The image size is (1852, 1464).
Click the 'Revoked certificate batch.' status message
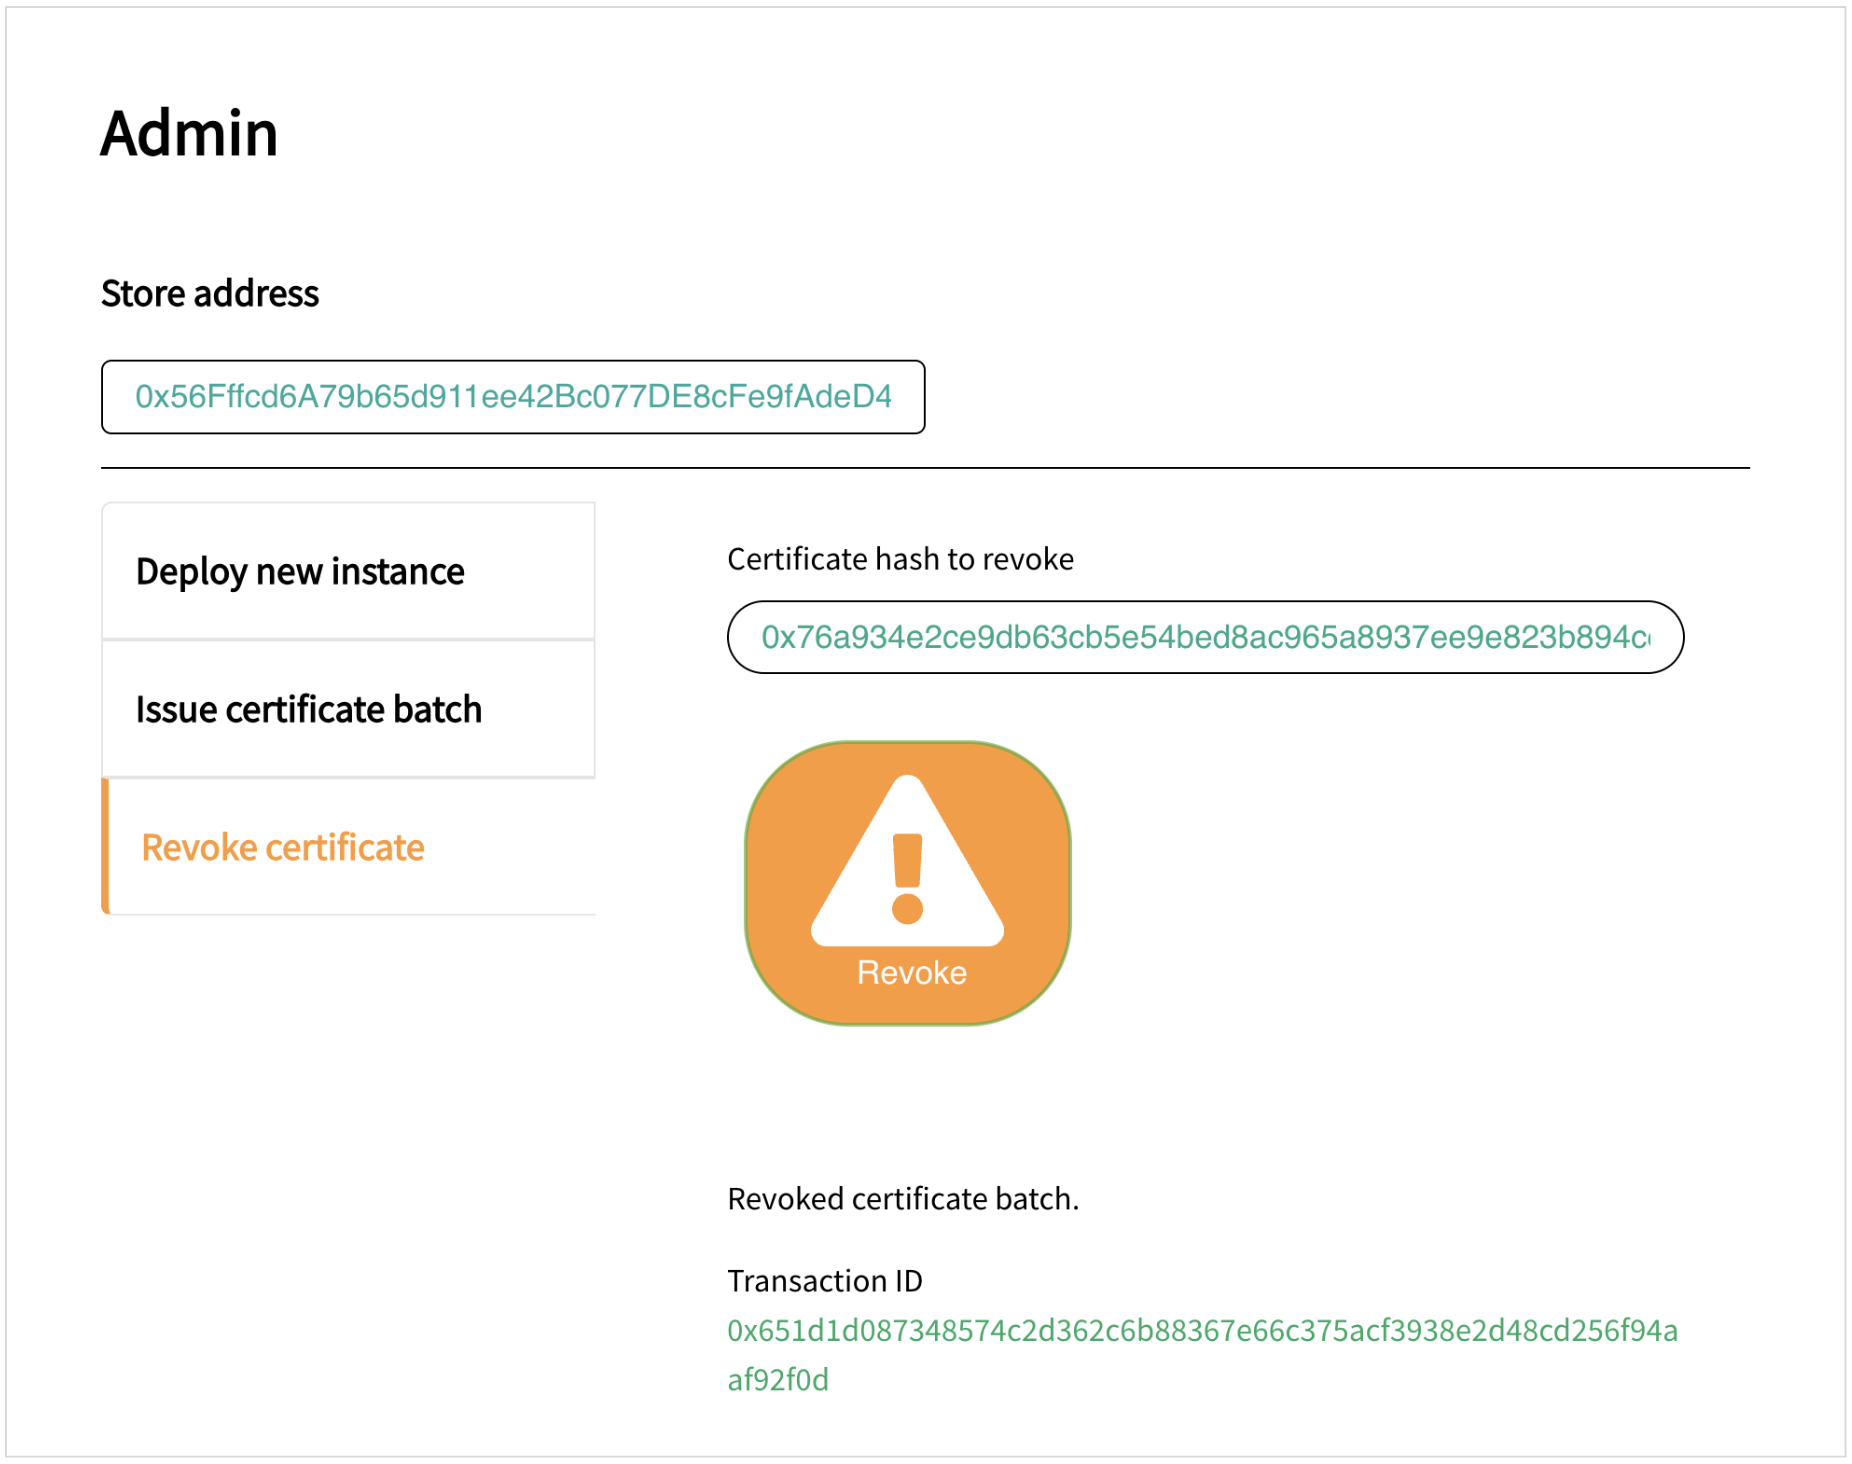pyautogui.click(x=903, y=1199)
